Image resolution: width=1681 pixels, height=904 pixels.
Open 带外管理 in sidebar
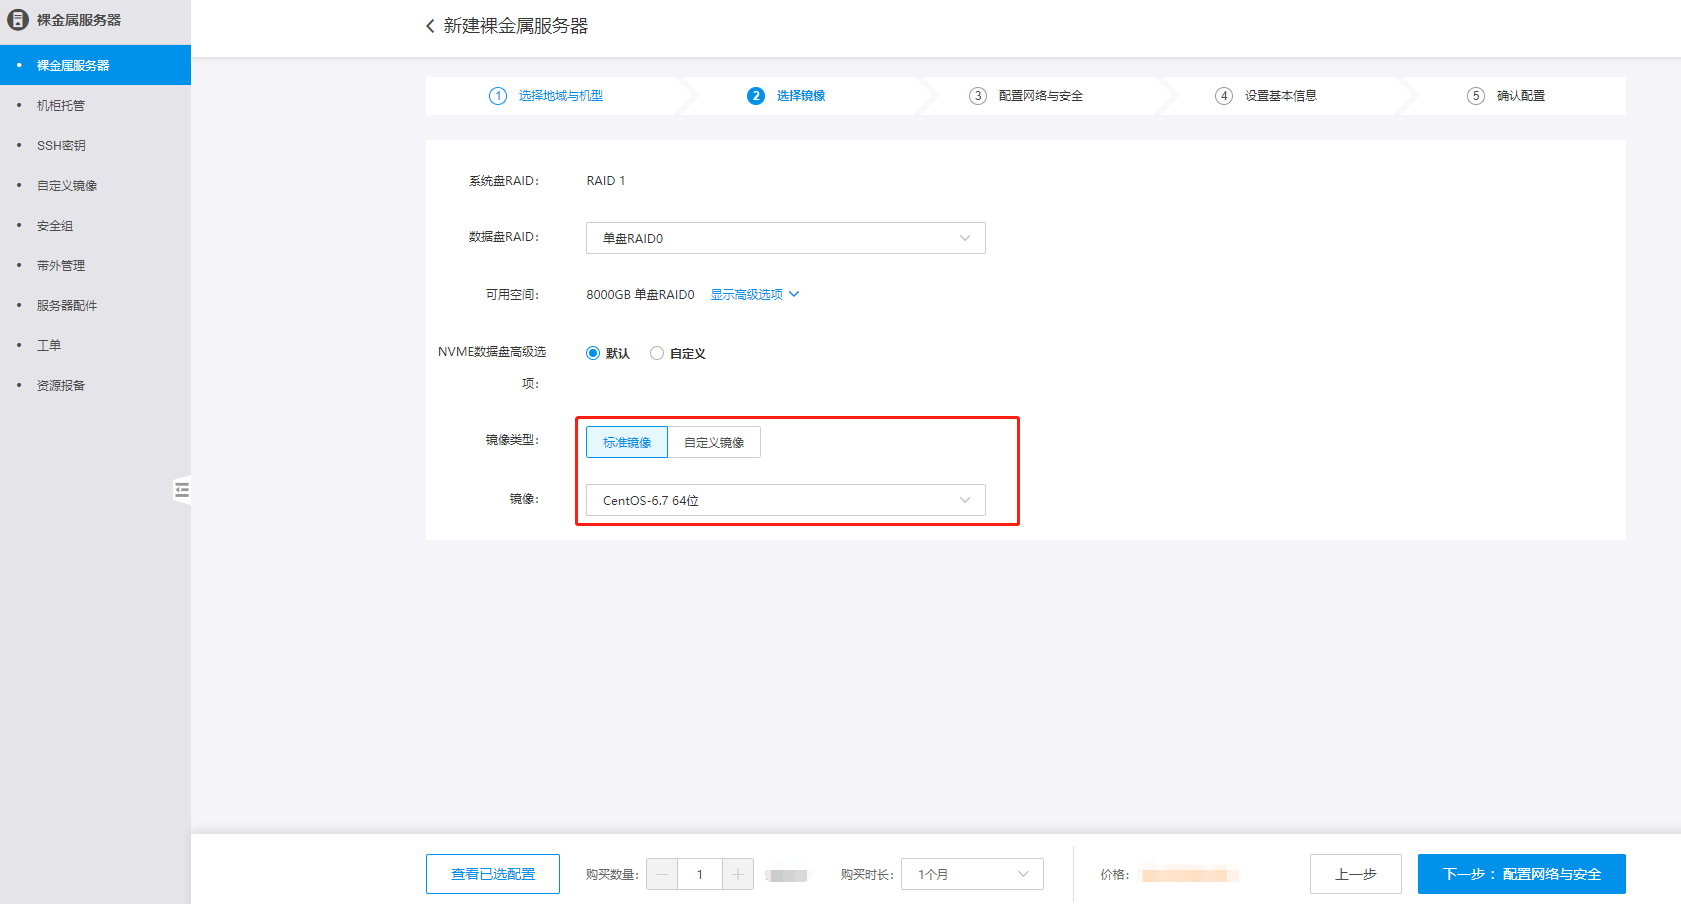95,265
